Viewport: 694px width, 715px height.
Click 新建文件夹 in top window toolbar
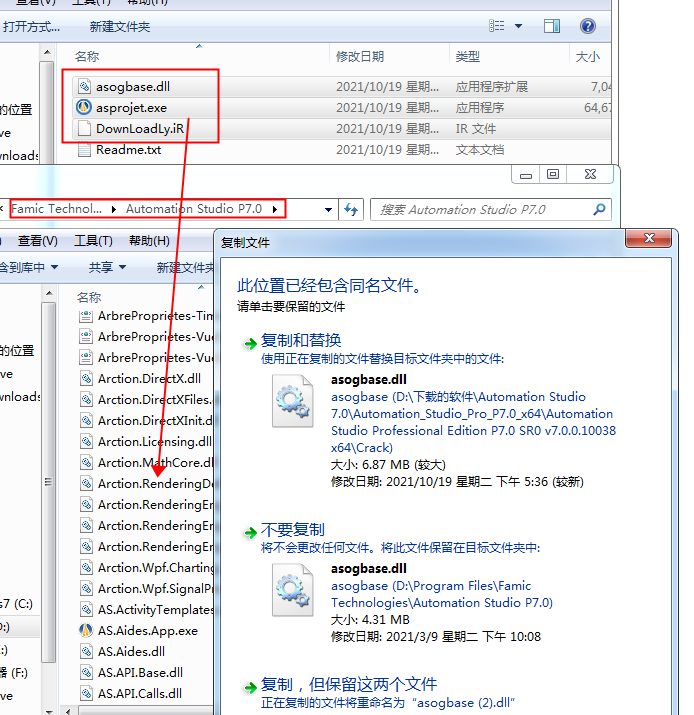[120, 27]
